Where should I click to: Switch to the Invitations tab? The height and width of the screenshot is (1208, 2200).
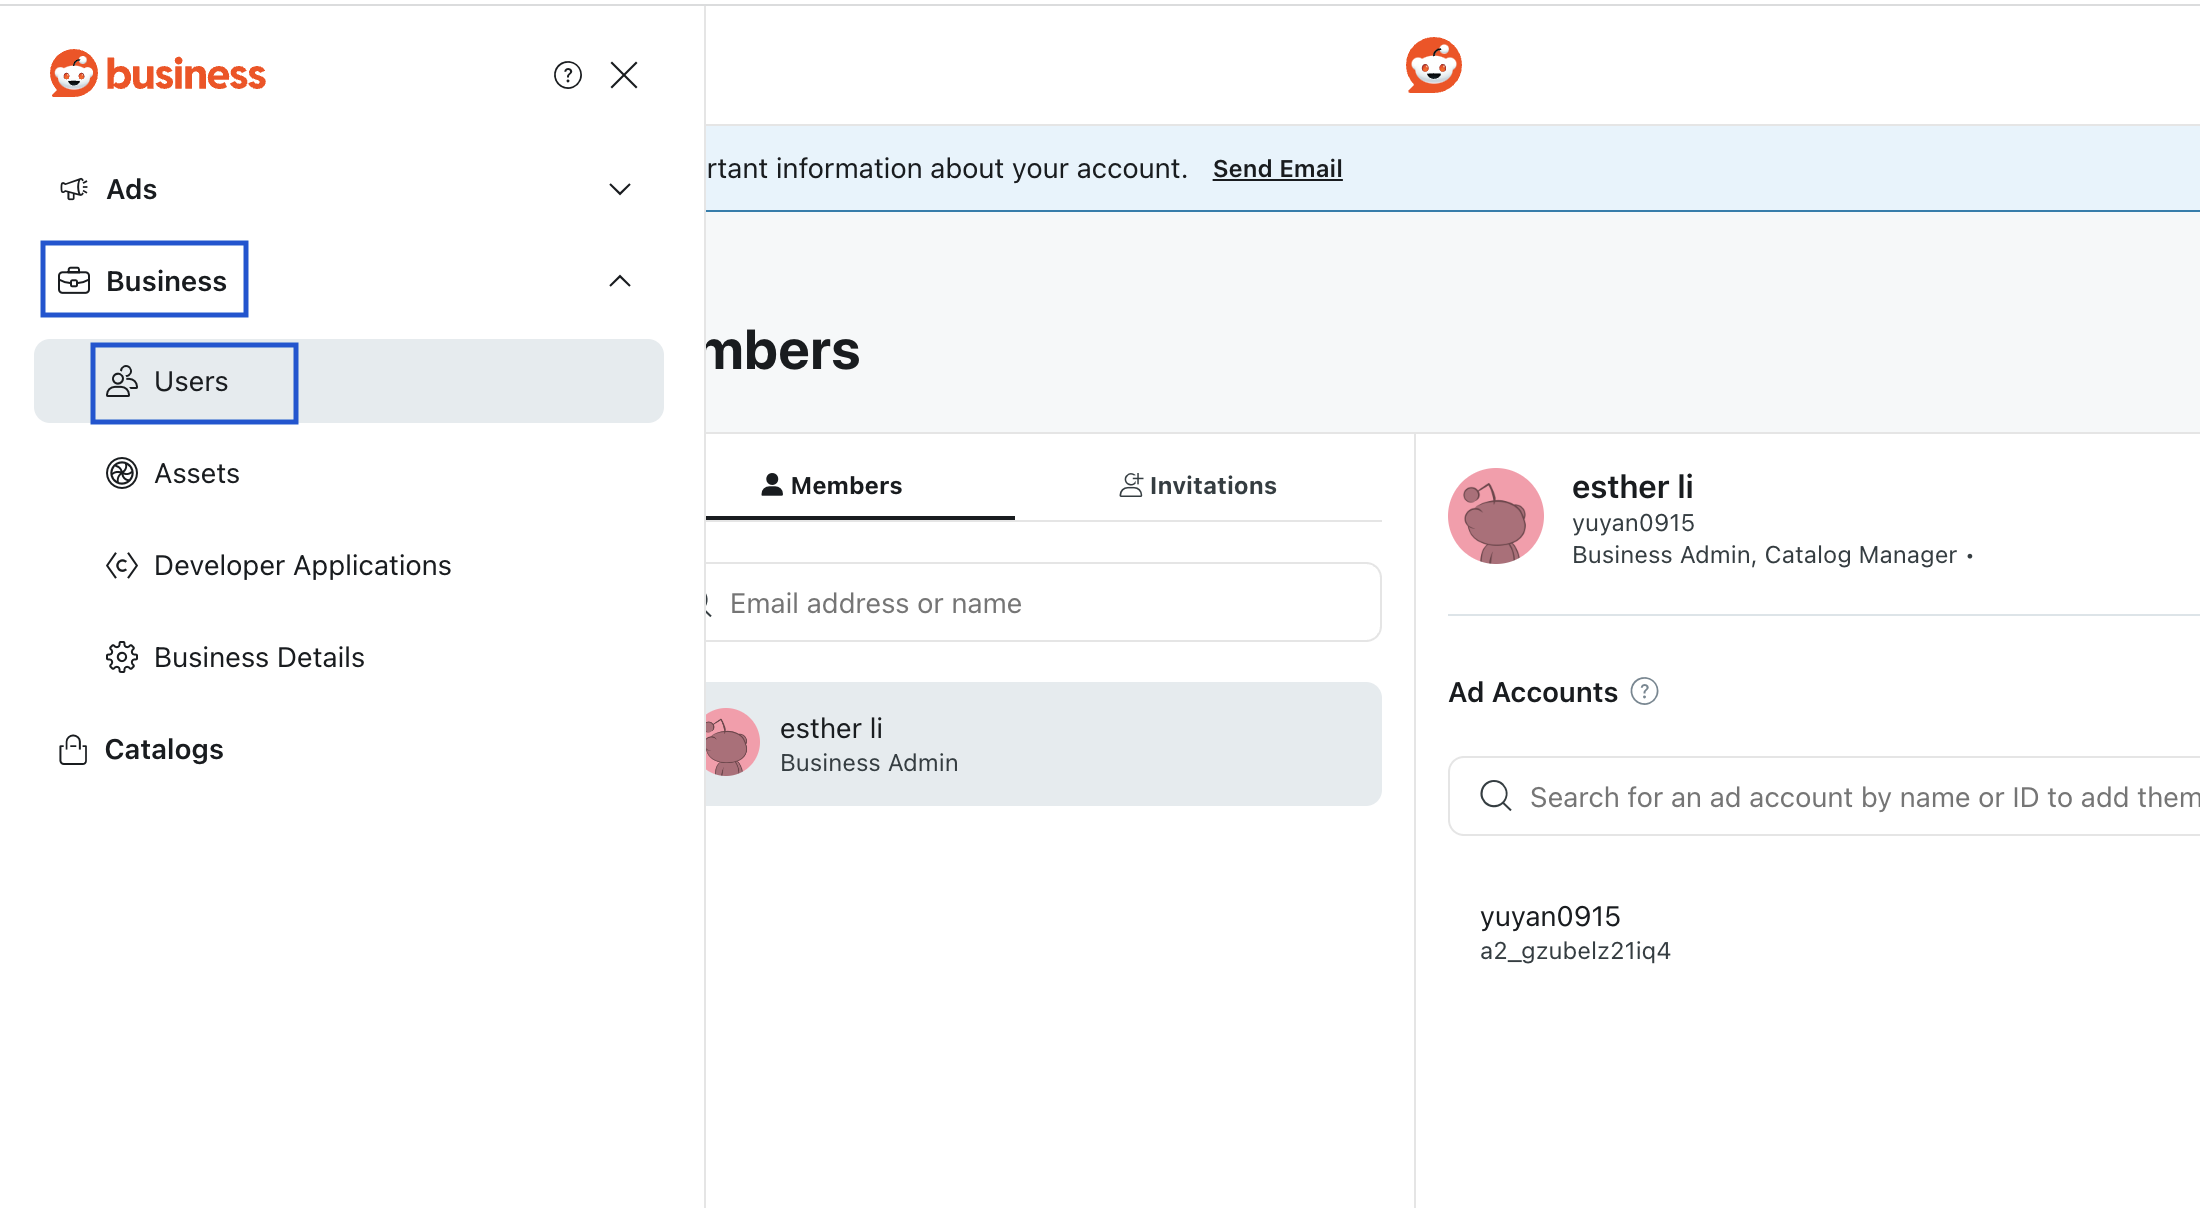click(x=1198, y=485)
